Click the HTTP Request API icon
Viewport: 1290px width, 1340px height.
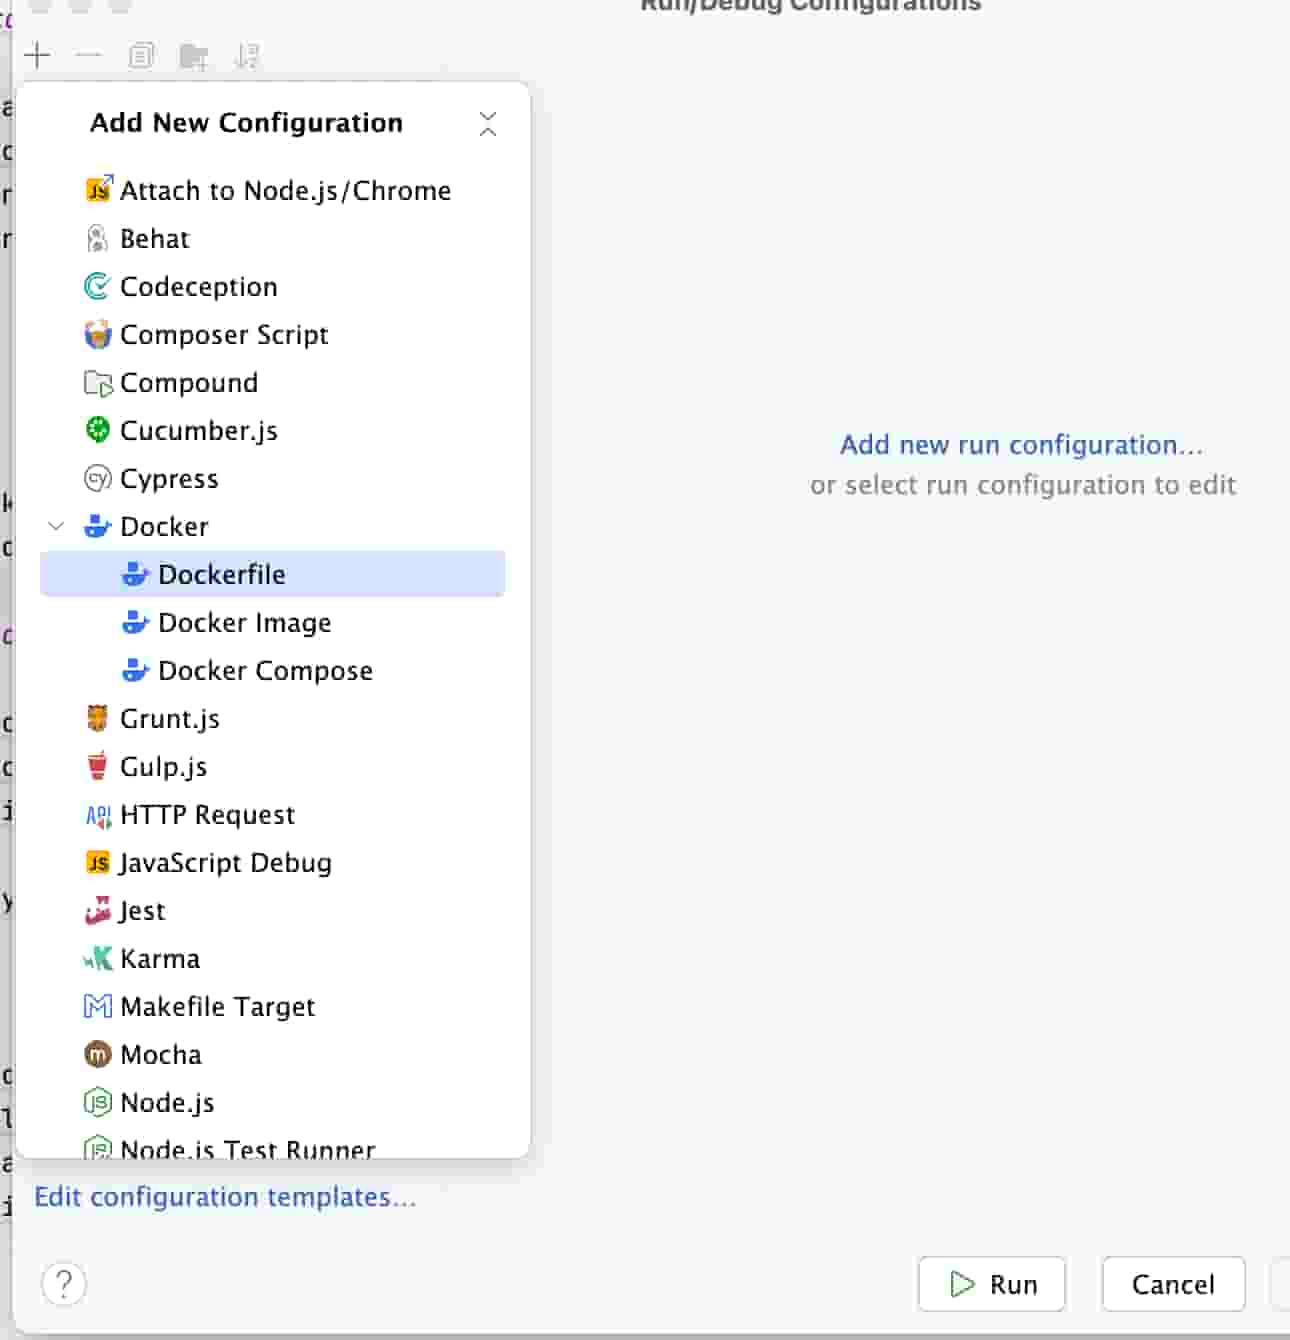click(97, 815)
